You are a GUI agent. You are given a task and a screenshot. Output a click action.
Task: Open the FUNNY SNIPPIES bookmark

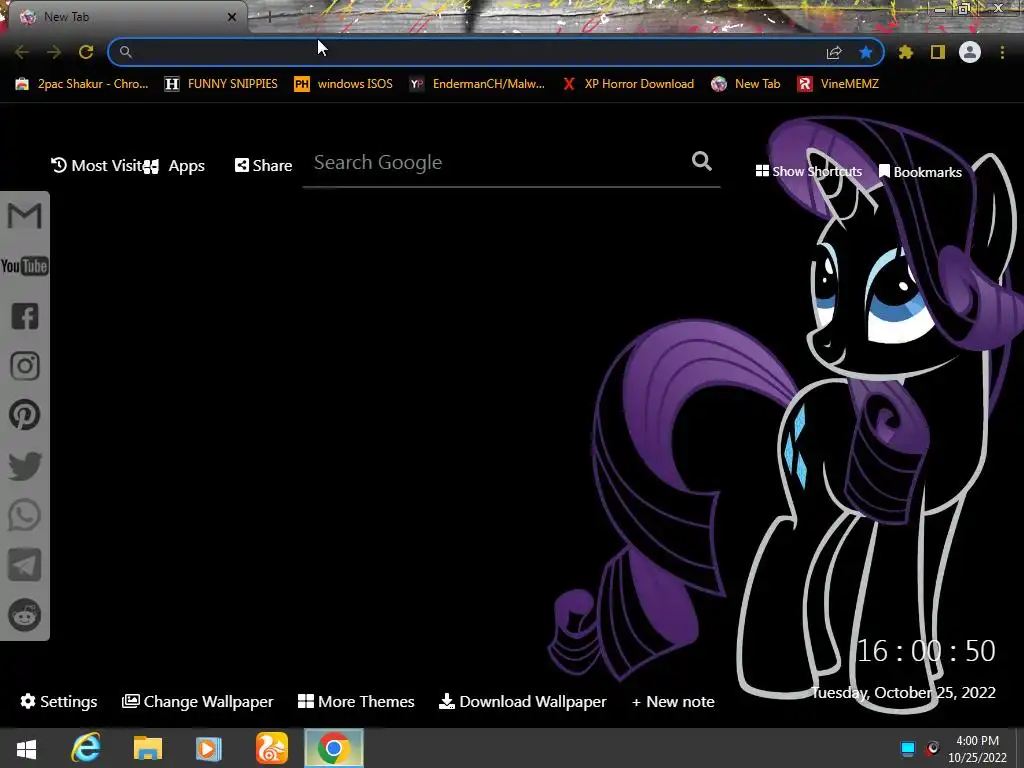(221, 84)
